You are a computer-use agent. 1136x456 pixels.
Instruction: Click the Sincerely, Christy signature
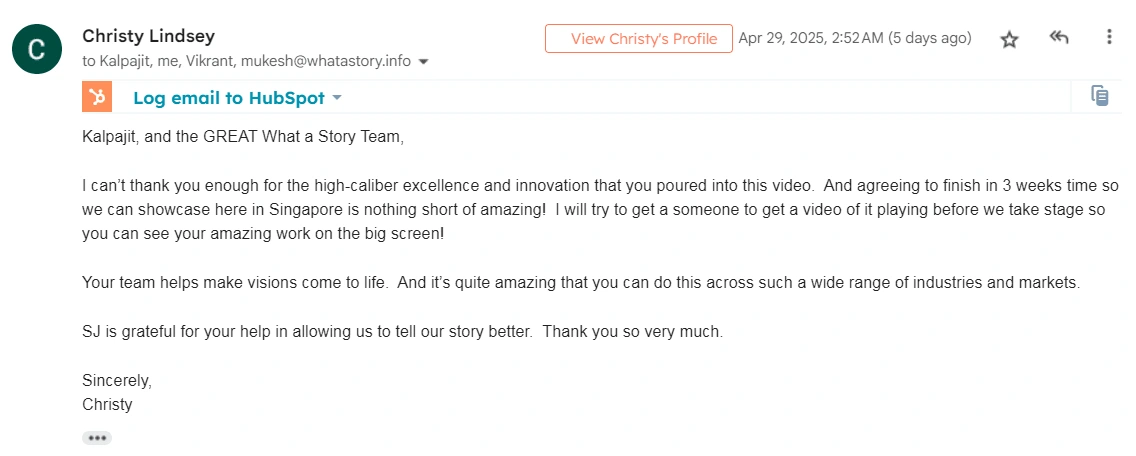(117, 392)
